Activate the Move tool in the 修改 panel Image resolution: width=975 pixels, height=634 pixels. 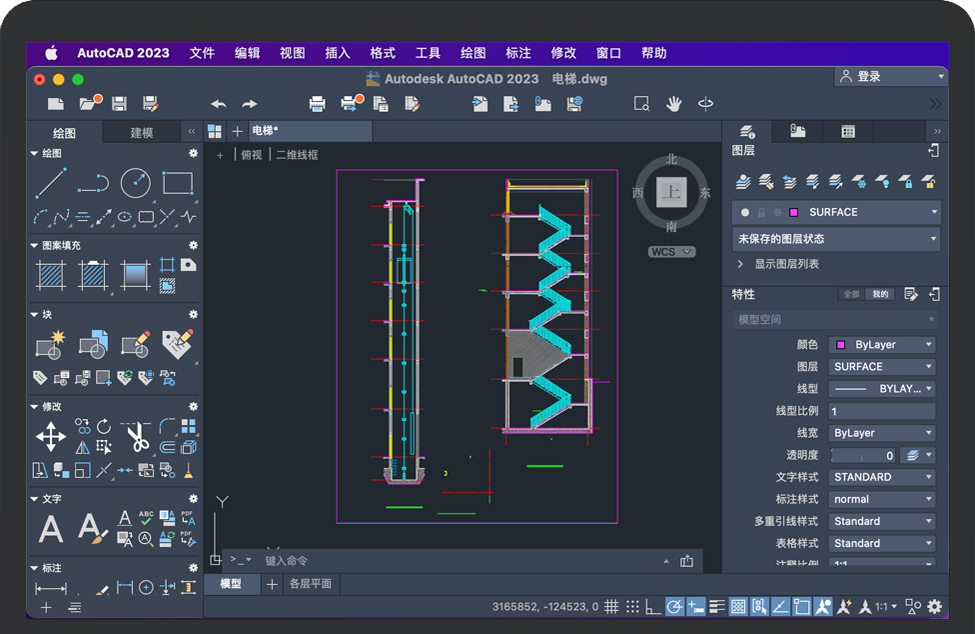(51, 436)
